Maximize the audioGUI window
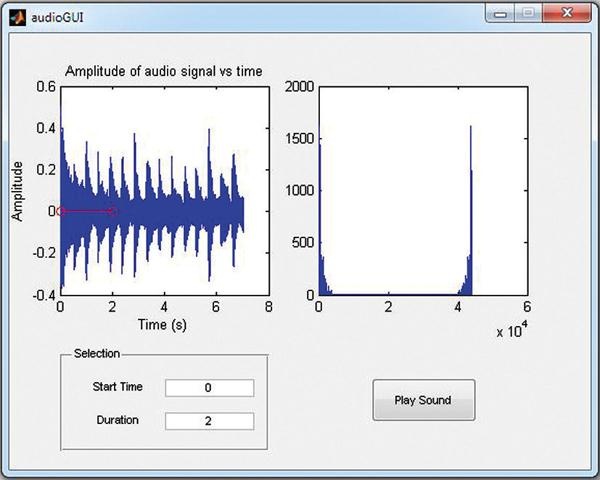This screenshot has width=600, height=480. click(528, 13)
